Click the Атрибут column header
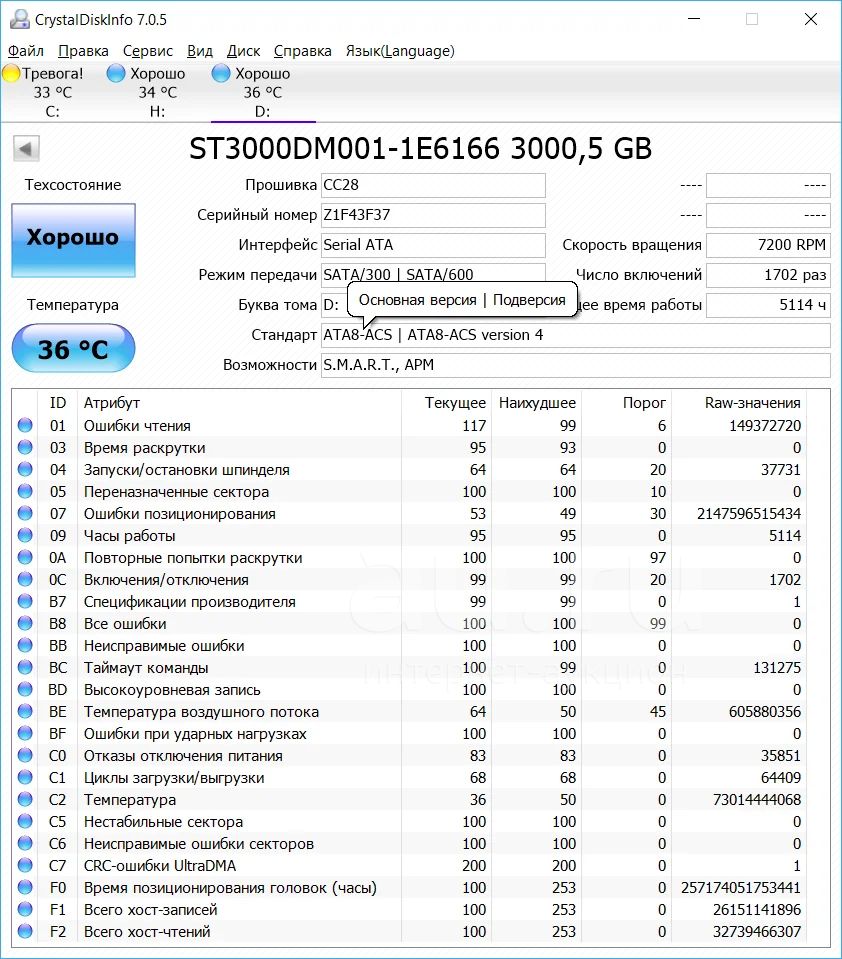The height and width of the screenshot is (959, 842). 240,402
